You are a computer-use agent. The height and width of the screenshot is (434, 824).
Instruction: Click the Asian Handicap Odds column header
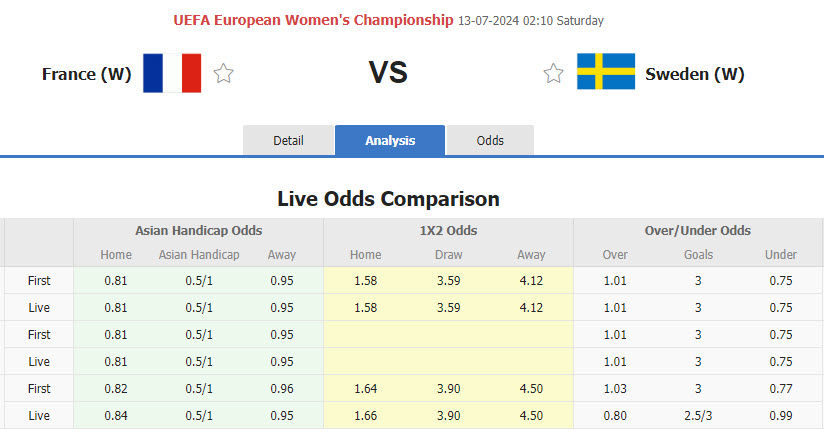[198, 230]
